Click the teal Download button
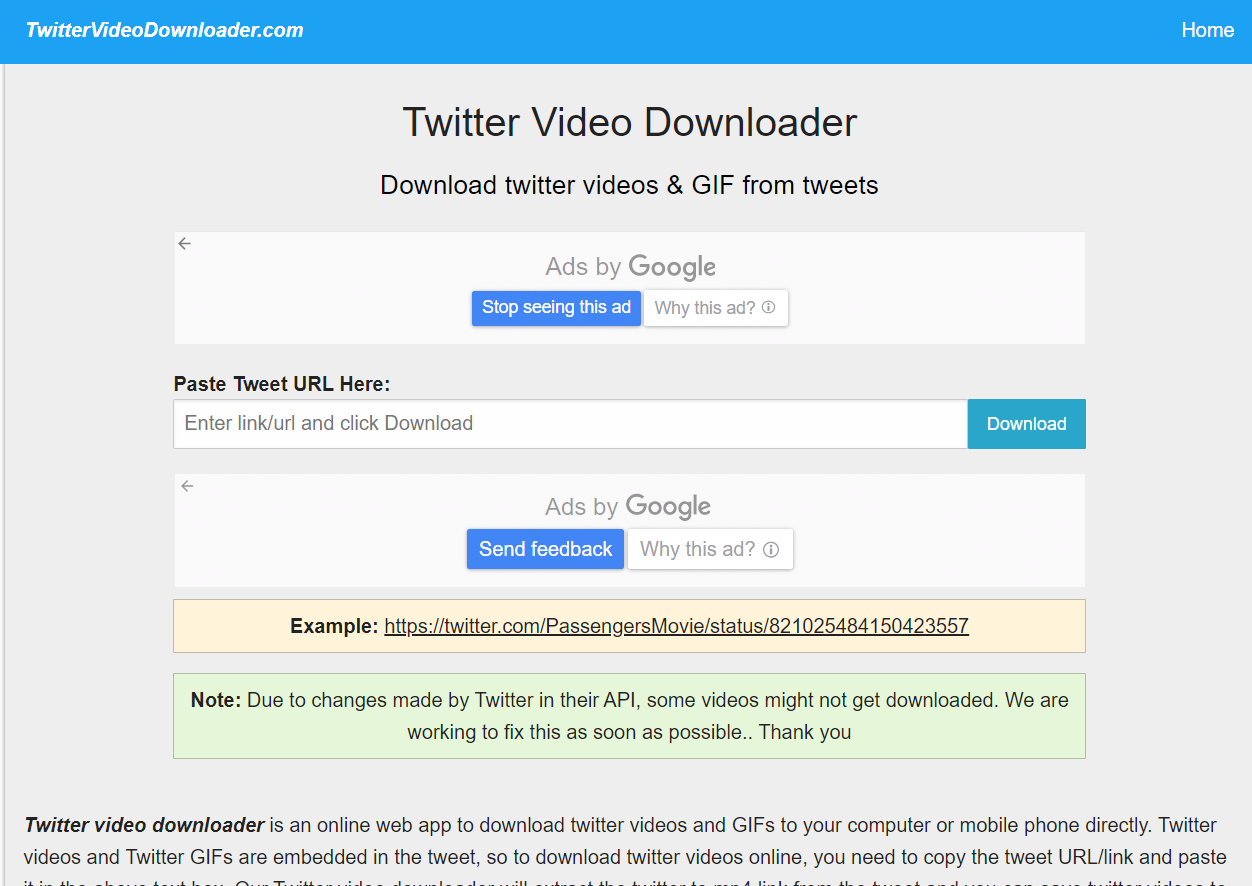Image resolution: width=1252 pixels, height=886 pixels. tap(1026, 424)
